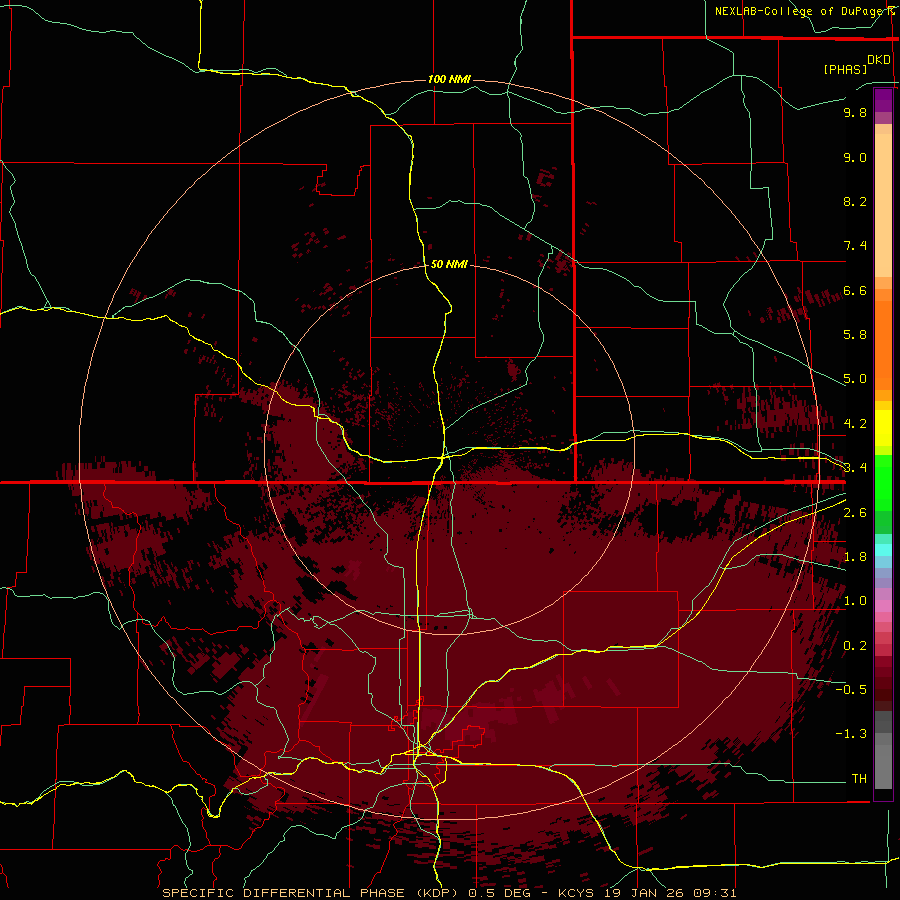Viewport: 900px width, 900px height.
Task: Pick the gray segment at the bottom of the color bar
Action: click(883, 766)
